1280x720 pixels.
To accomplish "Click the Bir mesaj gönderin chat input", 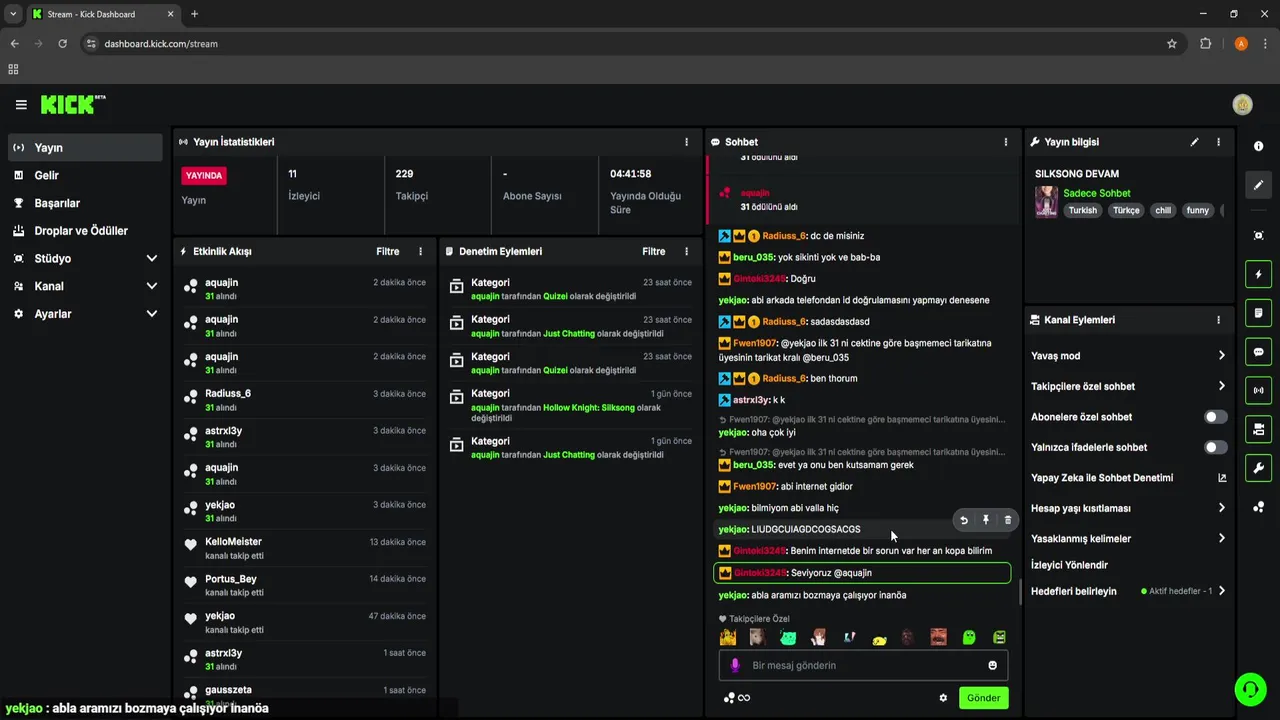I will click(x=863, y=665).
